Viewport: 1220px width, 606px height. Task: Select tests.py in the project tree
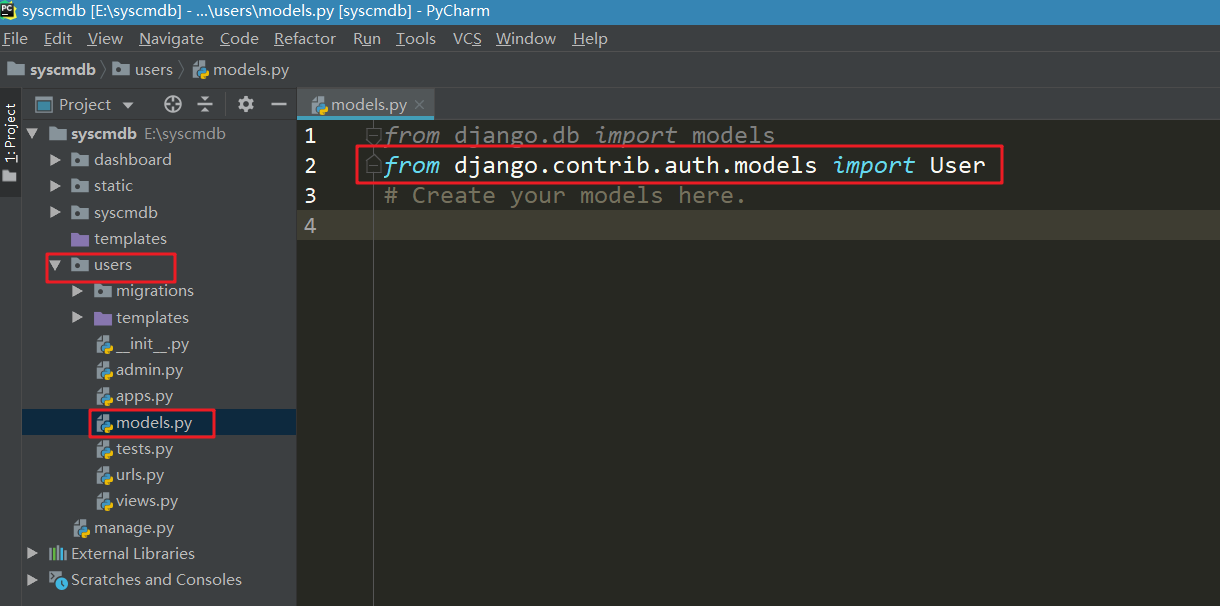click(x=145, y=449)
